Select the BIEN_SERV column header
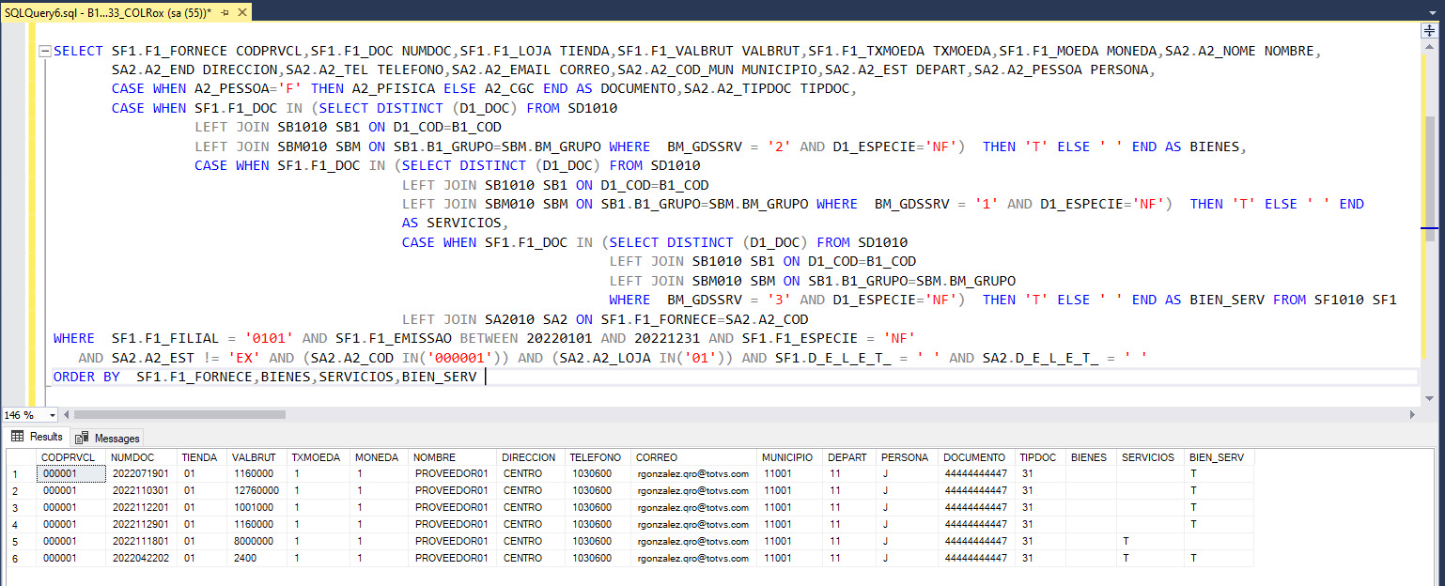Viewport: 1445px width, 586px height. 1219,457
